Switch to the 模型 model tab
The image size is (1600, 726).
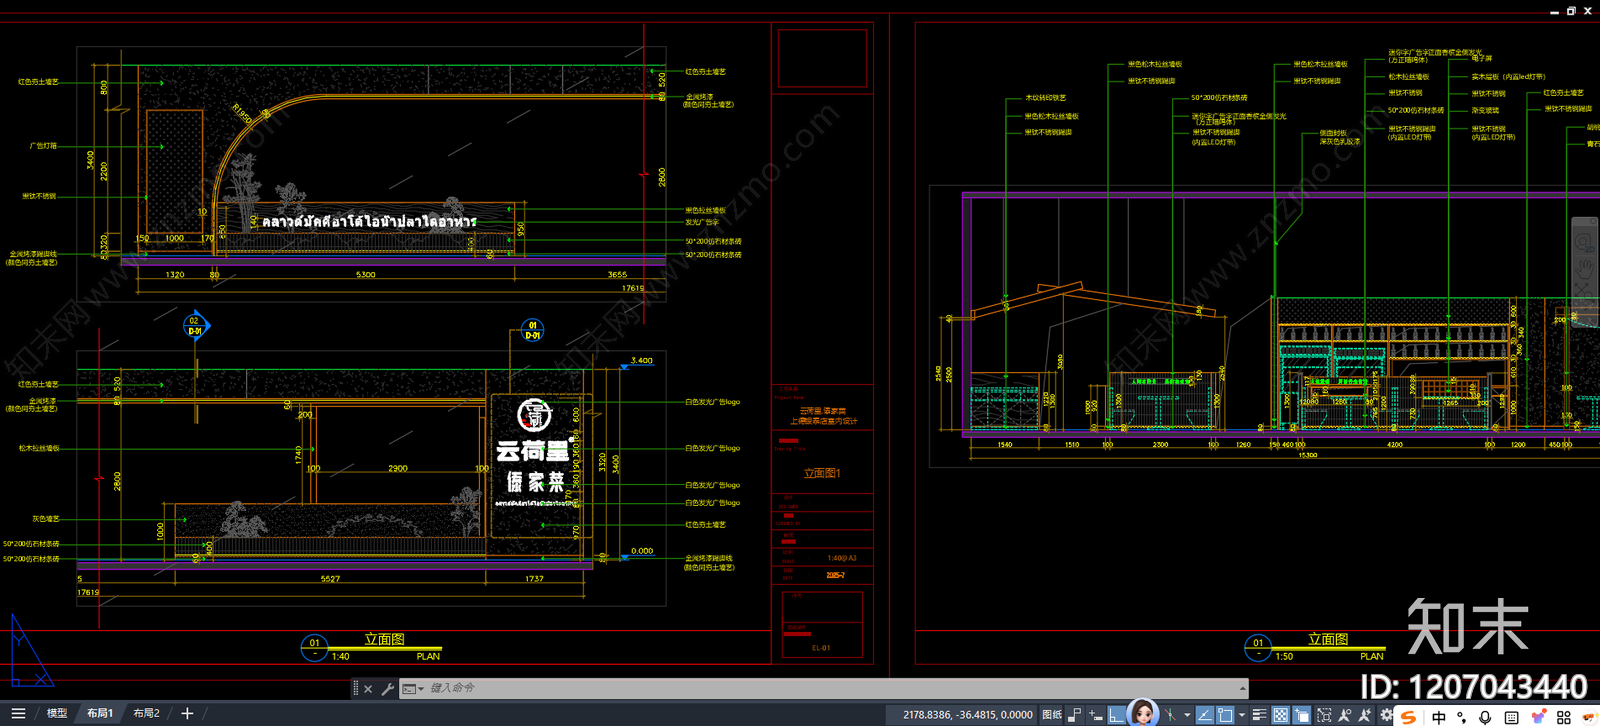pos(57,713)
